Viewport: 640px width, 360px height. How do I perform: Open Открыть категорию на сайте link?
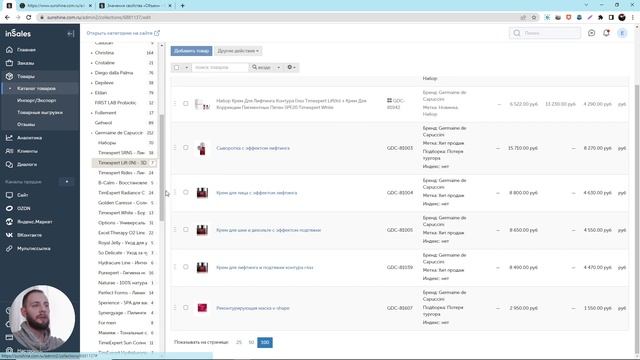(x=119, y=33)
